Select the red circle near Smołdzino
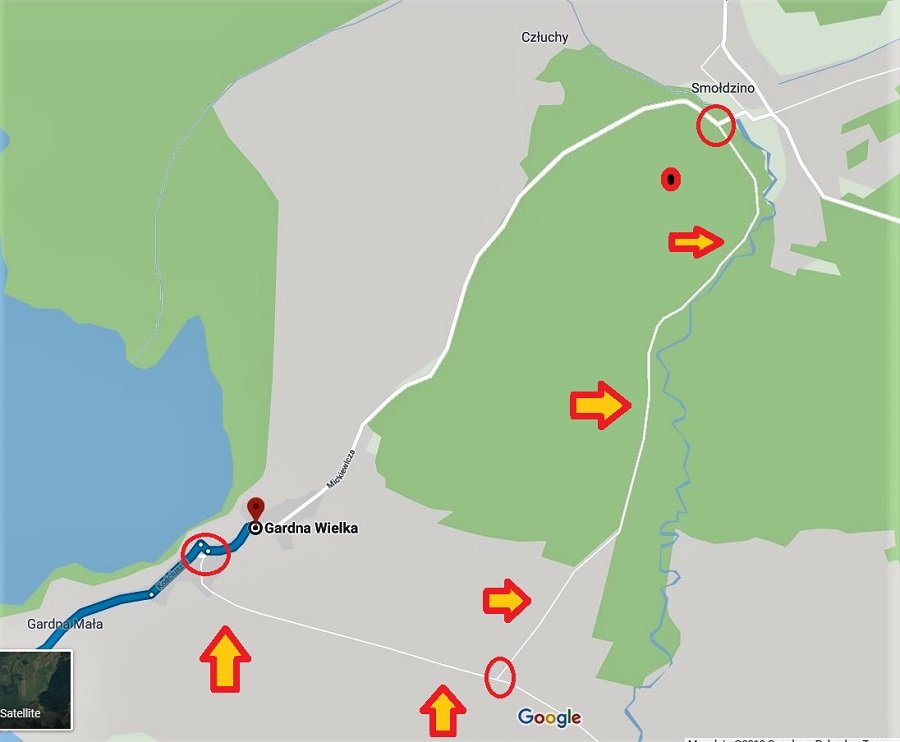This screenshot has width=900, height=742. click(x=716, y=125)
